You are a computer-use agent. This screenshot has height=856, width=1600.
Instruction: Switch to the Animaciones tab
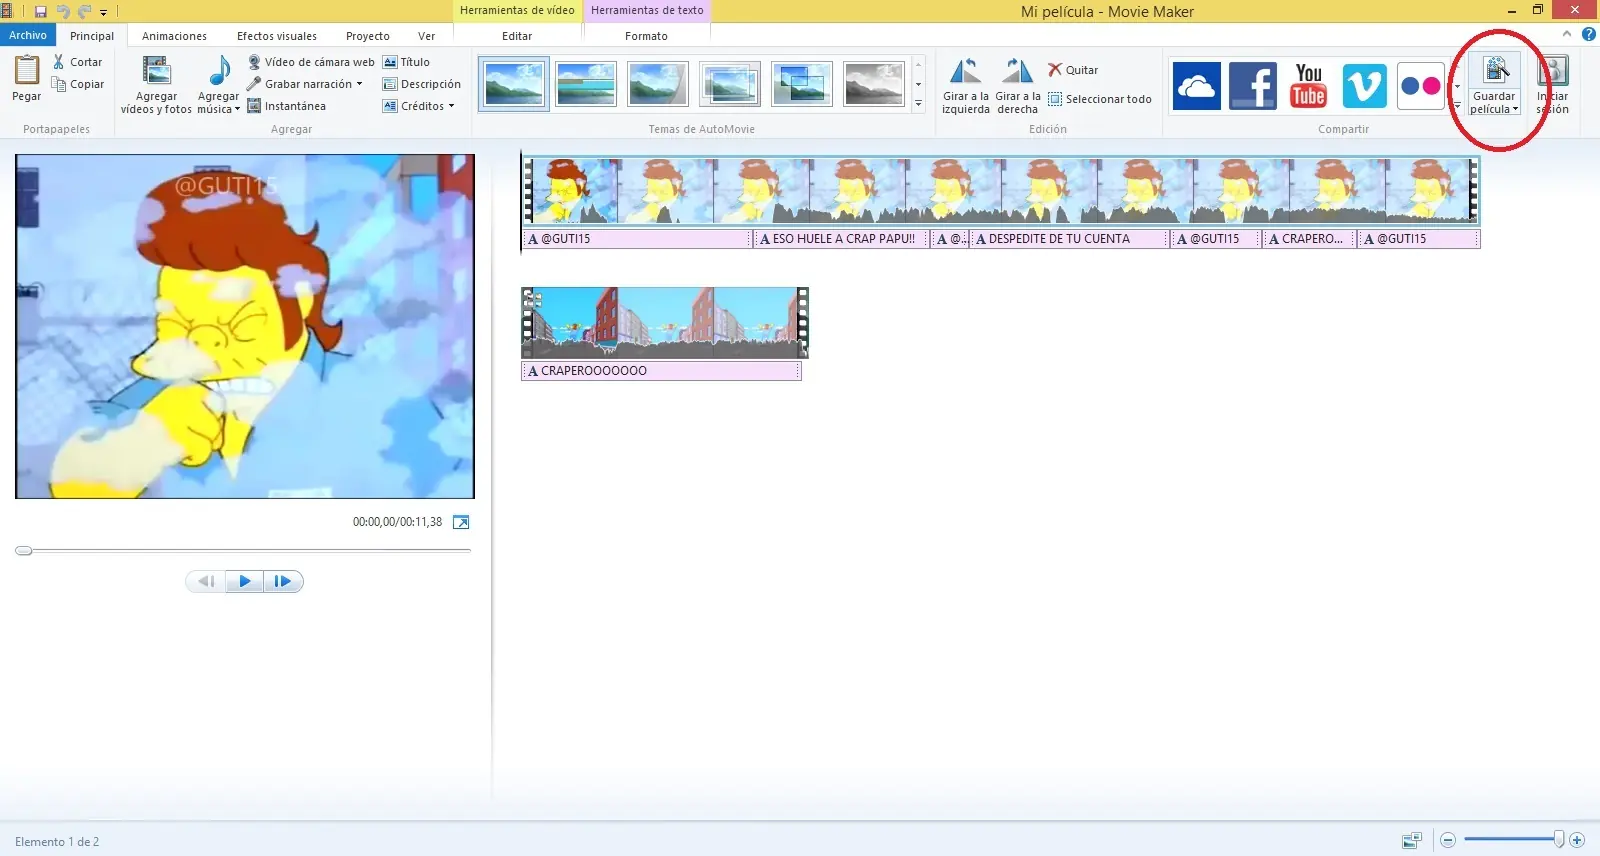point(174,36)
